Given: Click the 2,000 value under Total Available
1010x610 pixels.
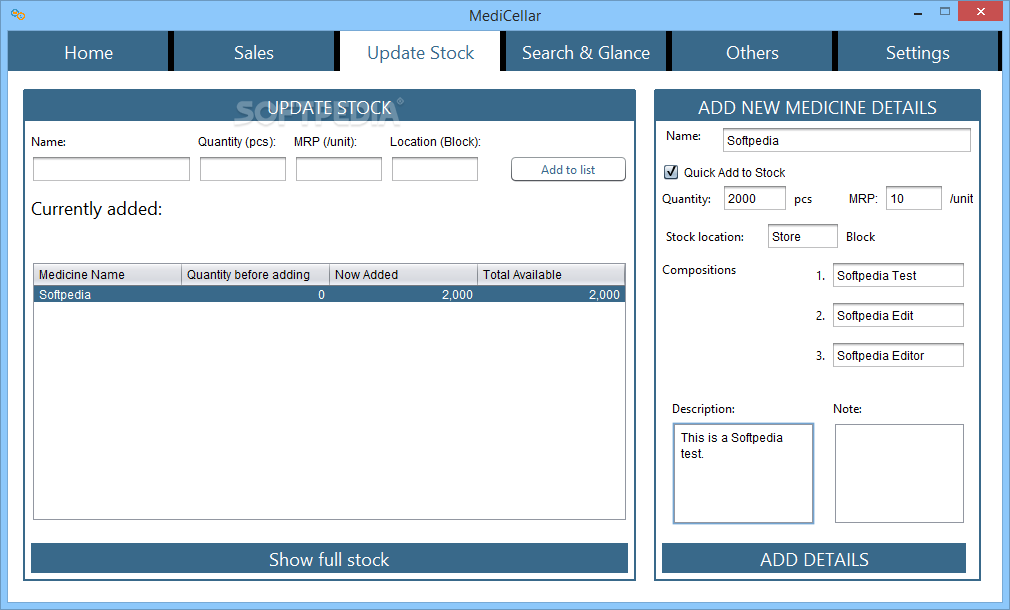Looking at the screenshot, I should [x=604, y=294].
